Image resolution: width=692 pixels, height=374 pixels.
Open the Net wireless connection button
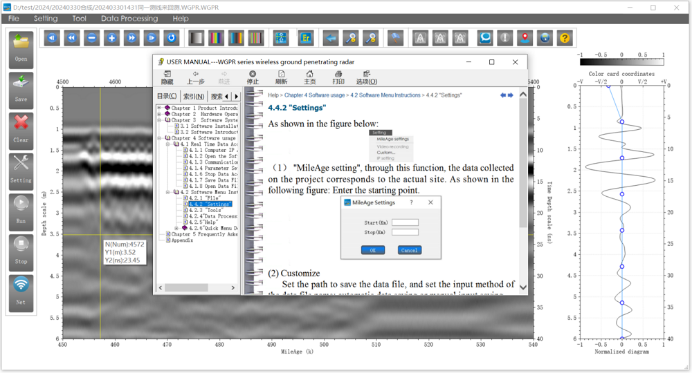point(21,293)
